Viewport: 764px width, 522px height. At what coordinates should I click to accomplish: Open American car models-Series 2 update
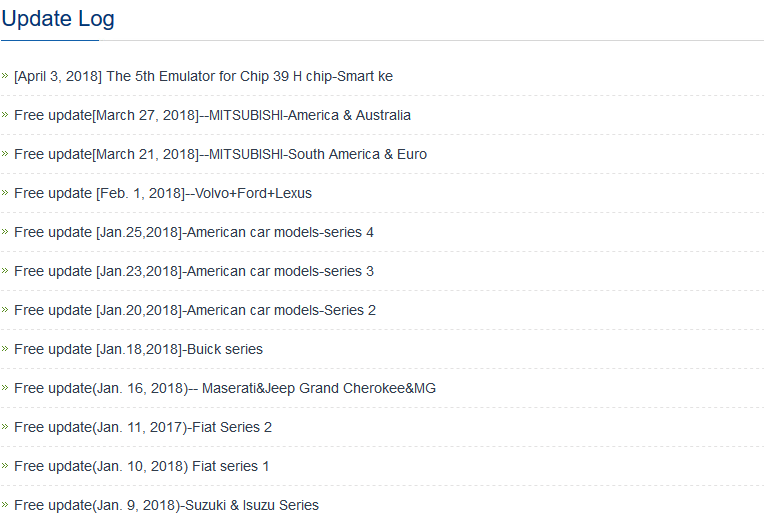195,310
